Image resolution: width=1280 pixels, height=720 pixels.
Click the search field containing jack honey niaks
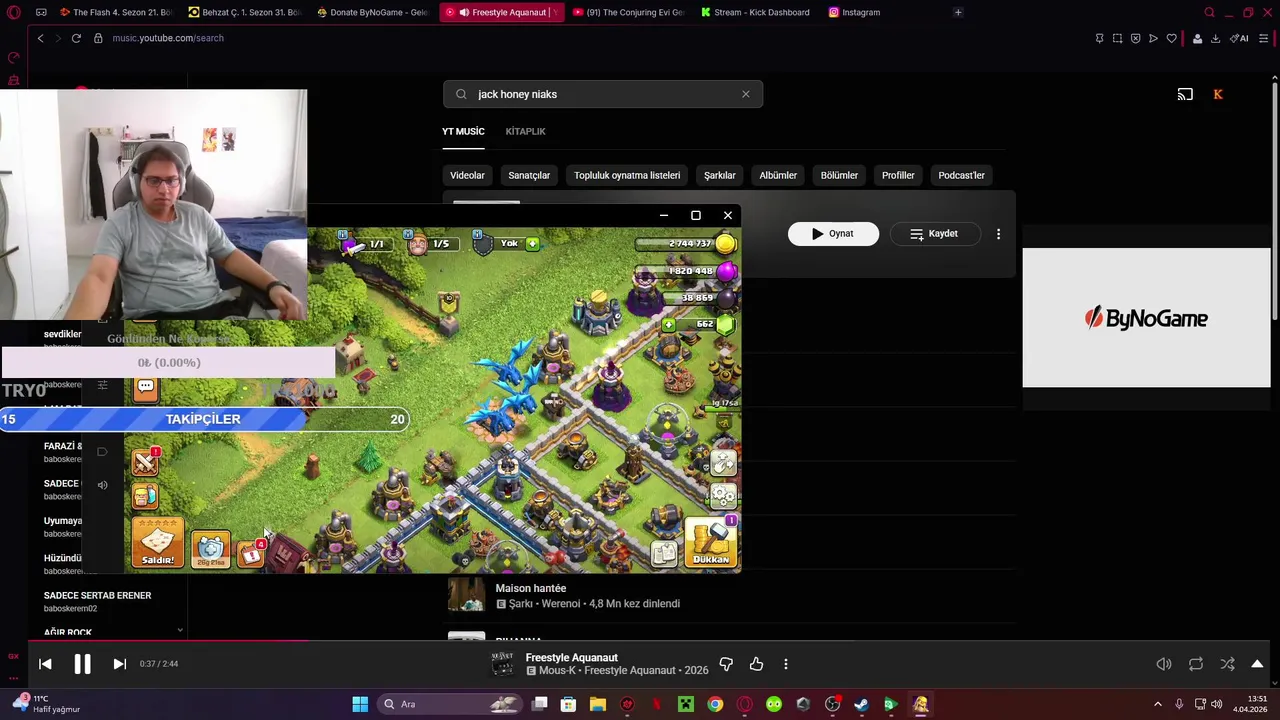[x=603, y=94]
